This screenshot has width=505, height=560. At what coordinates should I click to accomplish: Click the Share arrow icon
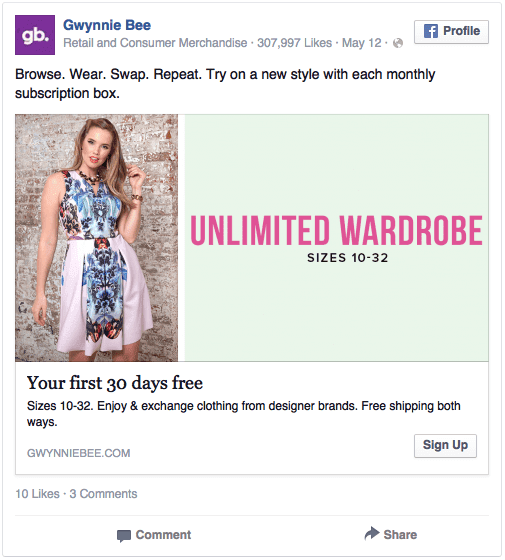[x=372, y=534]
